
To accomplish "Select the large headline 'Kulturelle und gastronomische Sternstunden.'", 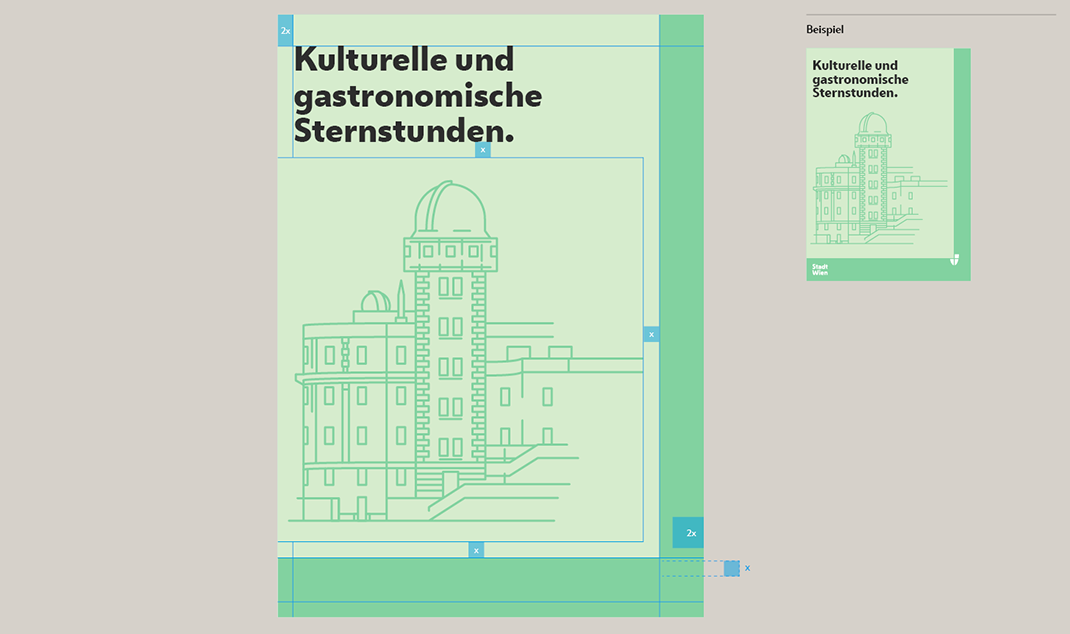I will coord(418,95).
